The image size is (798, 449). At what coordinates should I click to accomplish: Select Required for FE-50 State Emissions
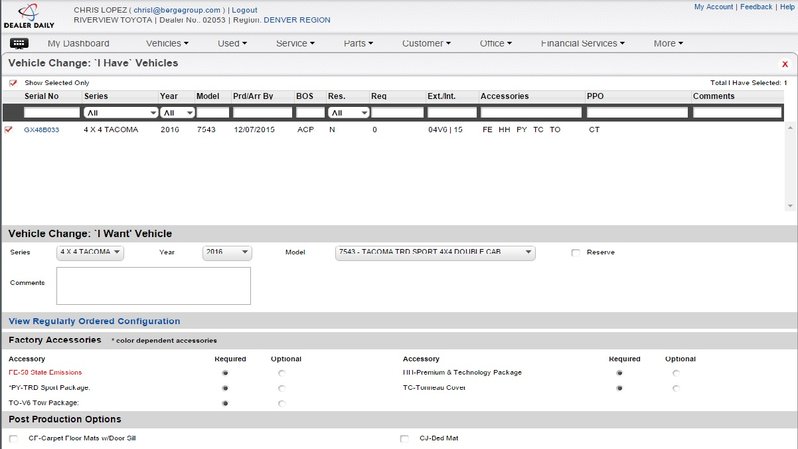tap(225, 373)
